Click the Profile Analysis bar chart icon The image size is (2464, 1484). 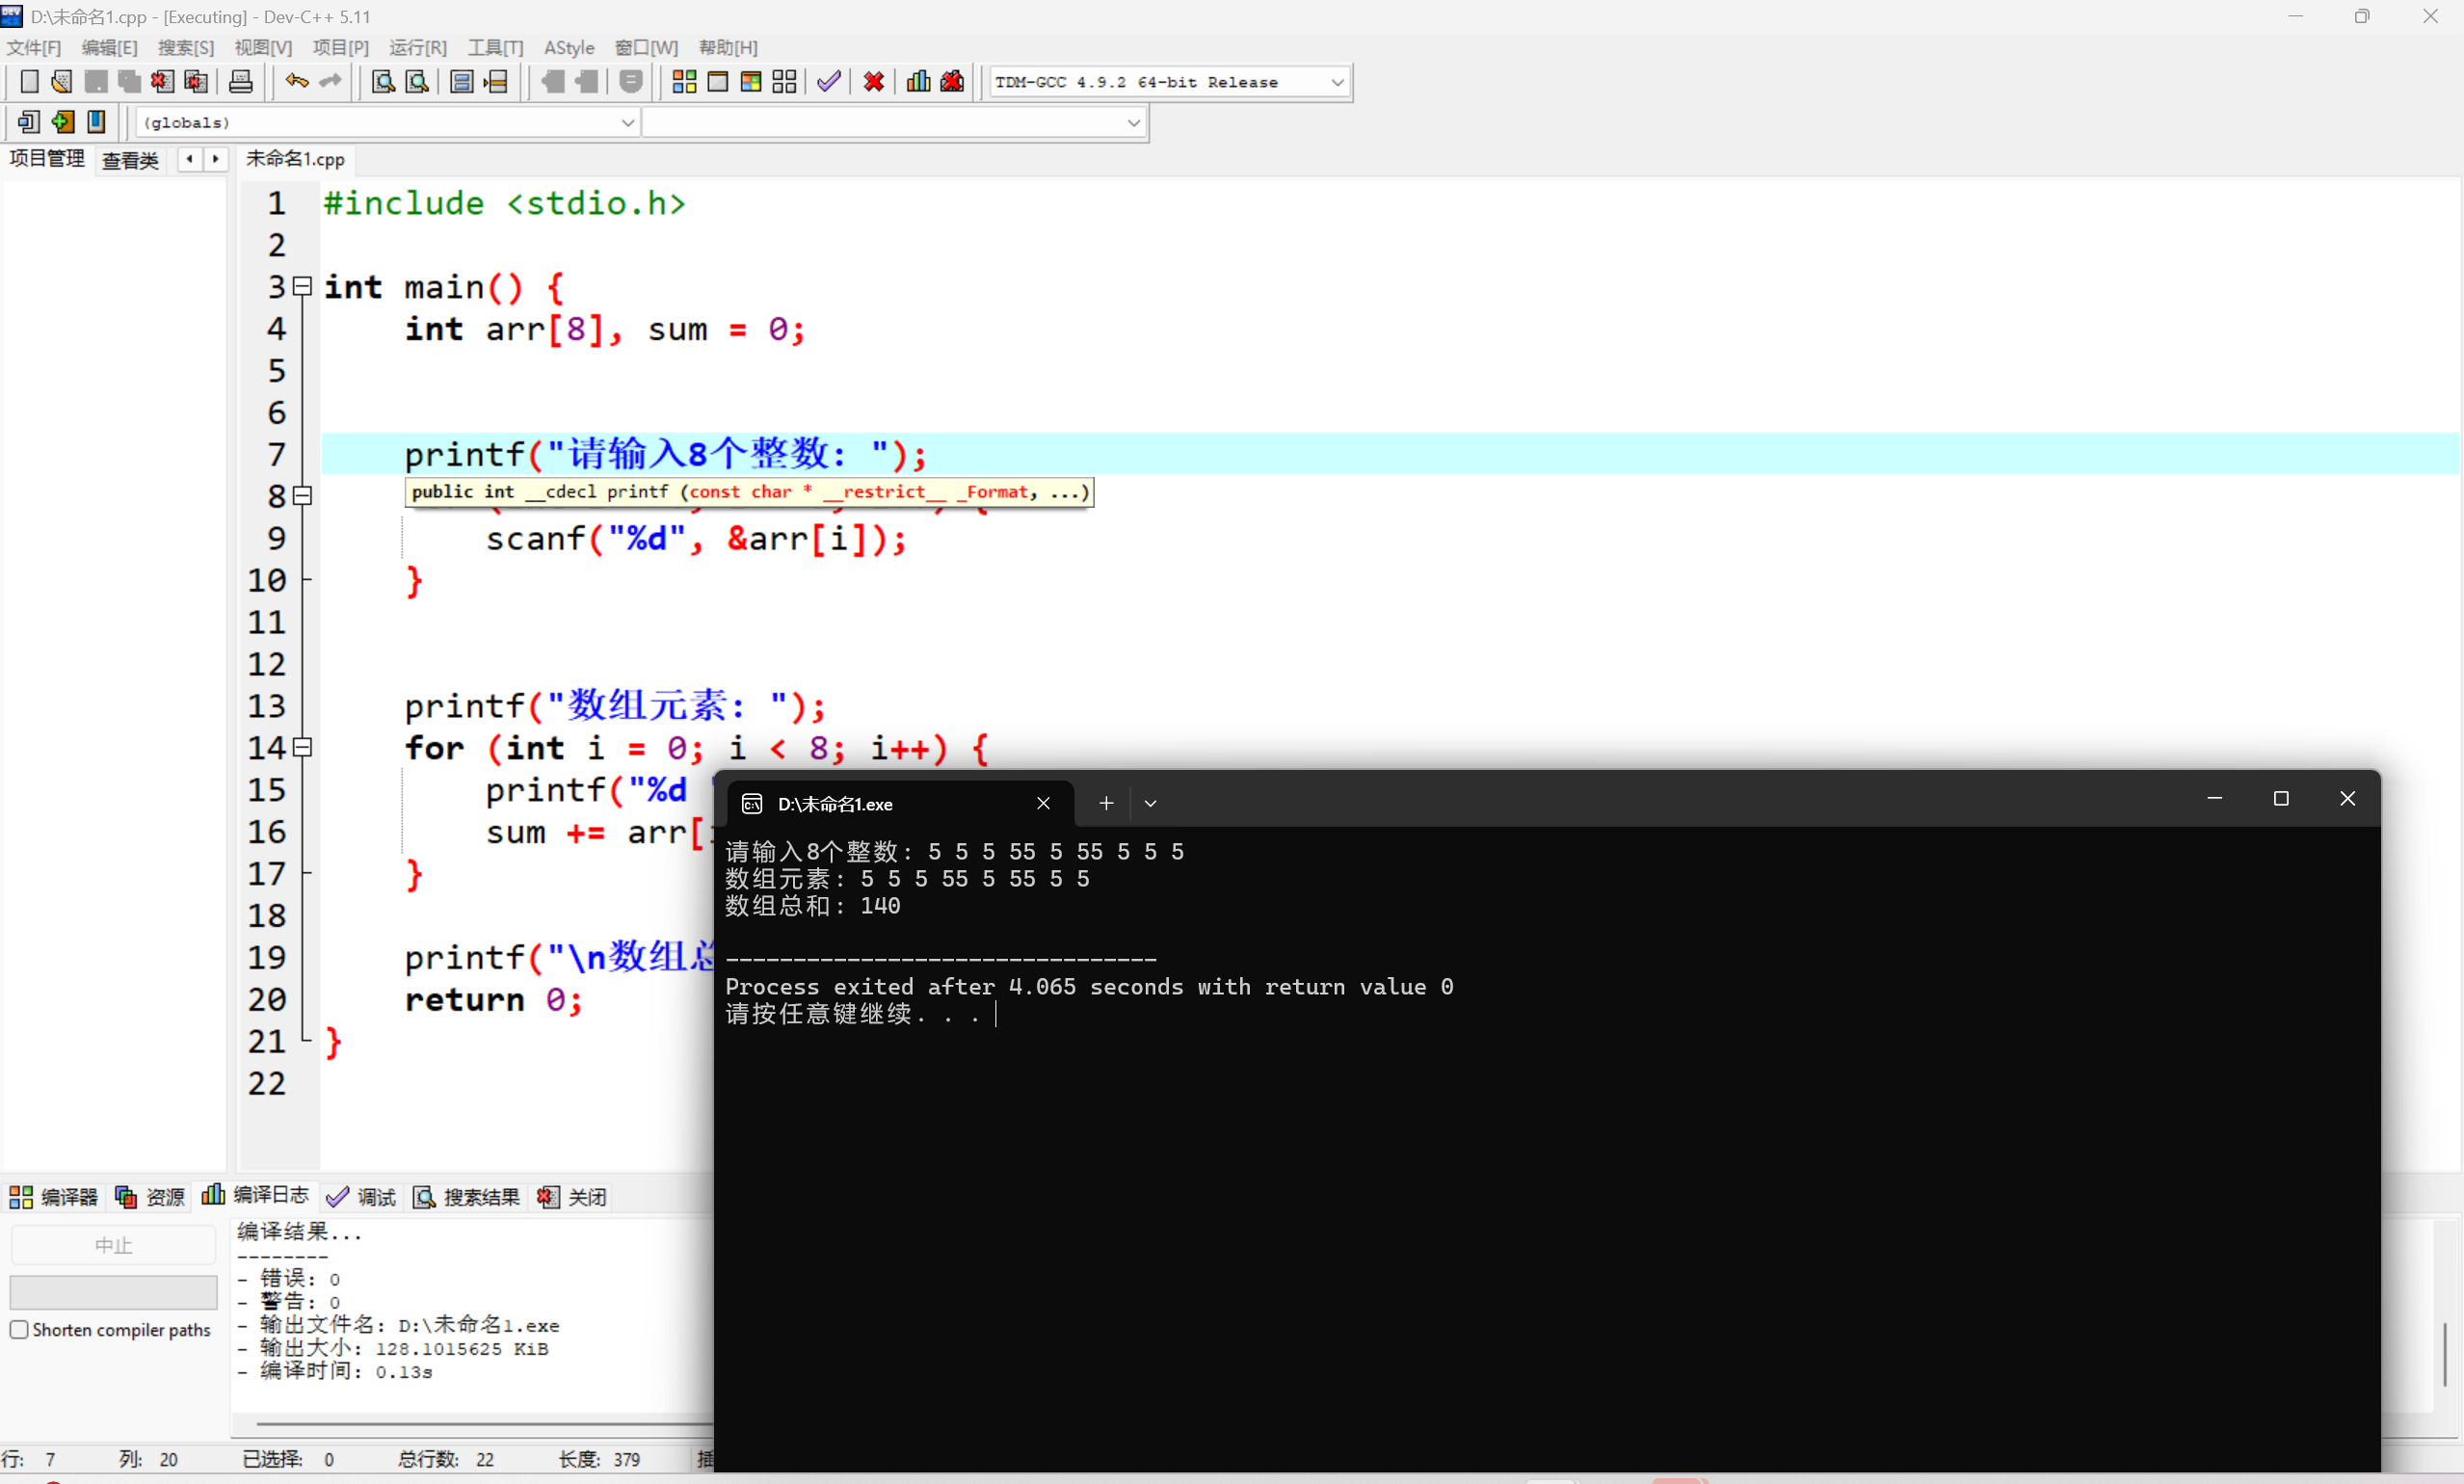pyautogui.click(x=918, y=82)
